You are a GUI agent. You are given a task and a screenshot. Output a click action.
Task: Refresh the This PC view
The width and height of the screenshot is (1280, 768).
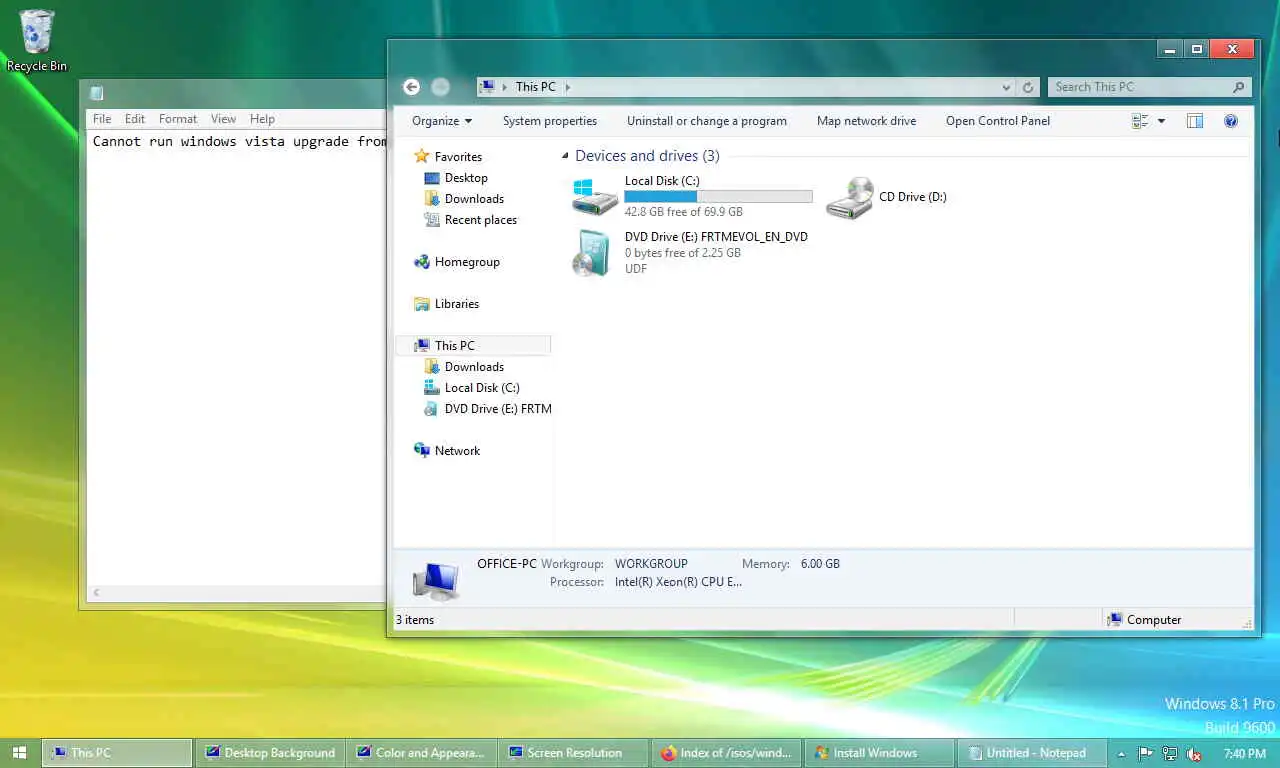[1028, 87]
